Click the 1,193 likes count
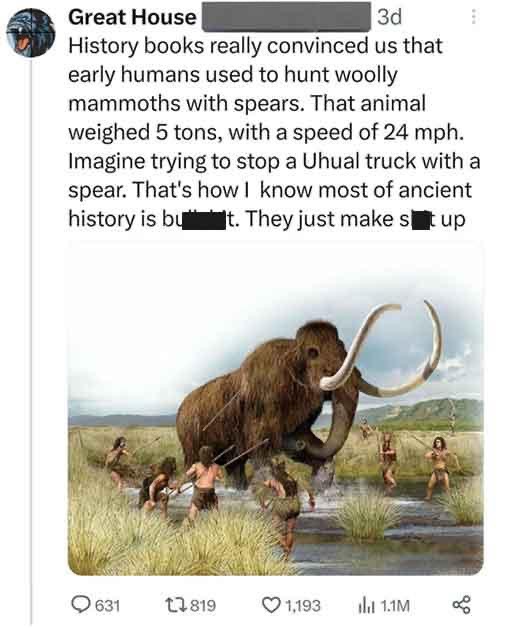Image resolution: width=510 pixels, height=628 pixels. pos(302,606)
